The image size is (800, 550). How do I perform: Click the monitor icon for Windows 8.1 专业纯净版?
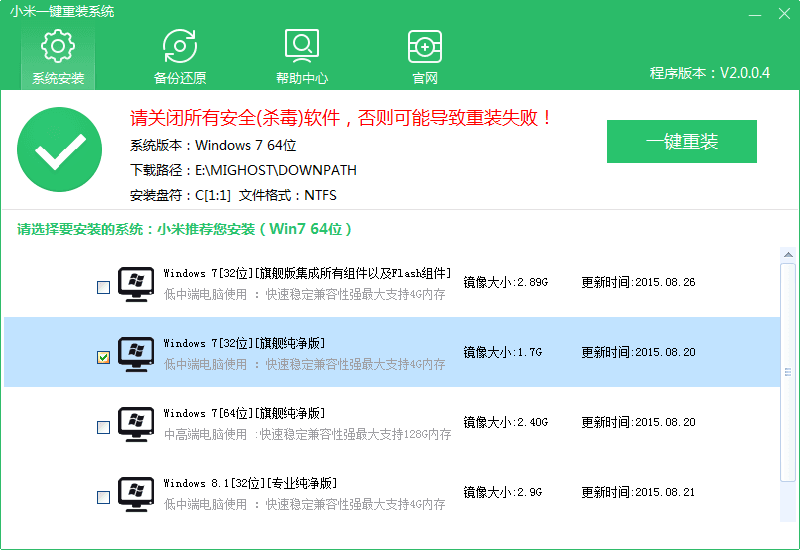pos(136,494)
